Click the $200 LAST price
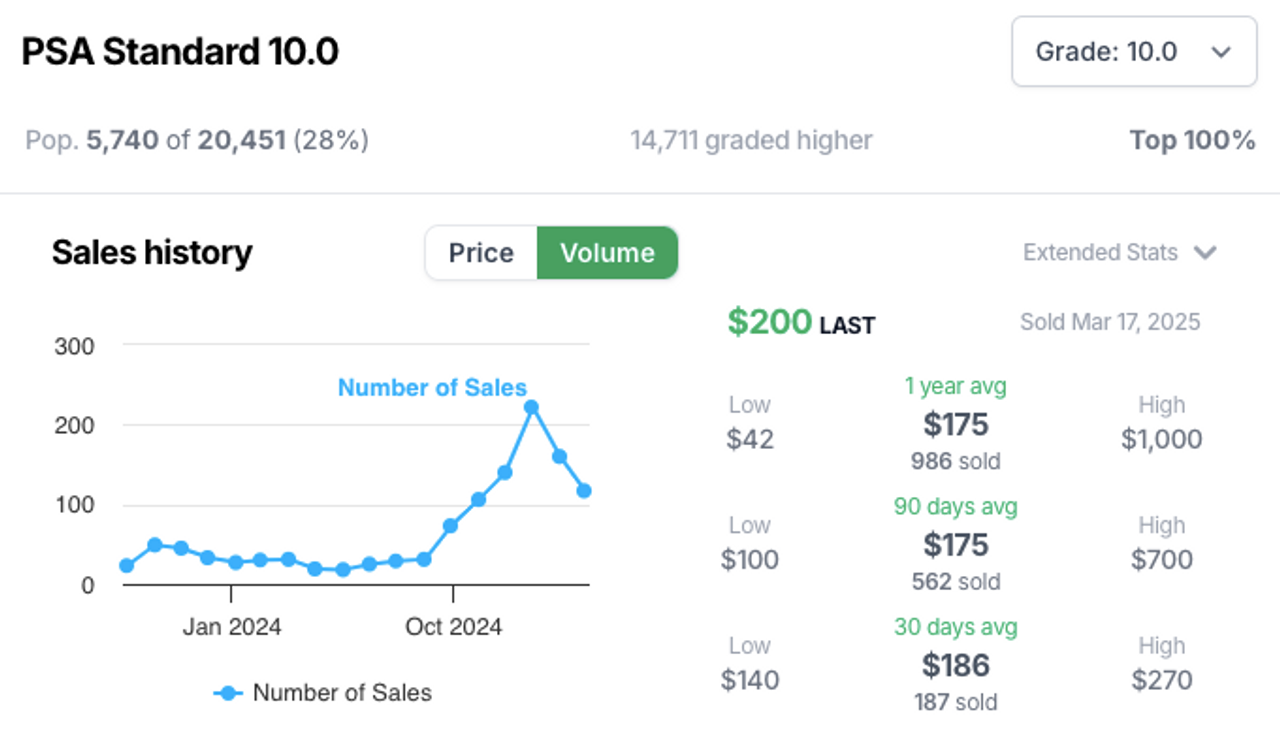 pyautogui.click(x=801, y=322)
